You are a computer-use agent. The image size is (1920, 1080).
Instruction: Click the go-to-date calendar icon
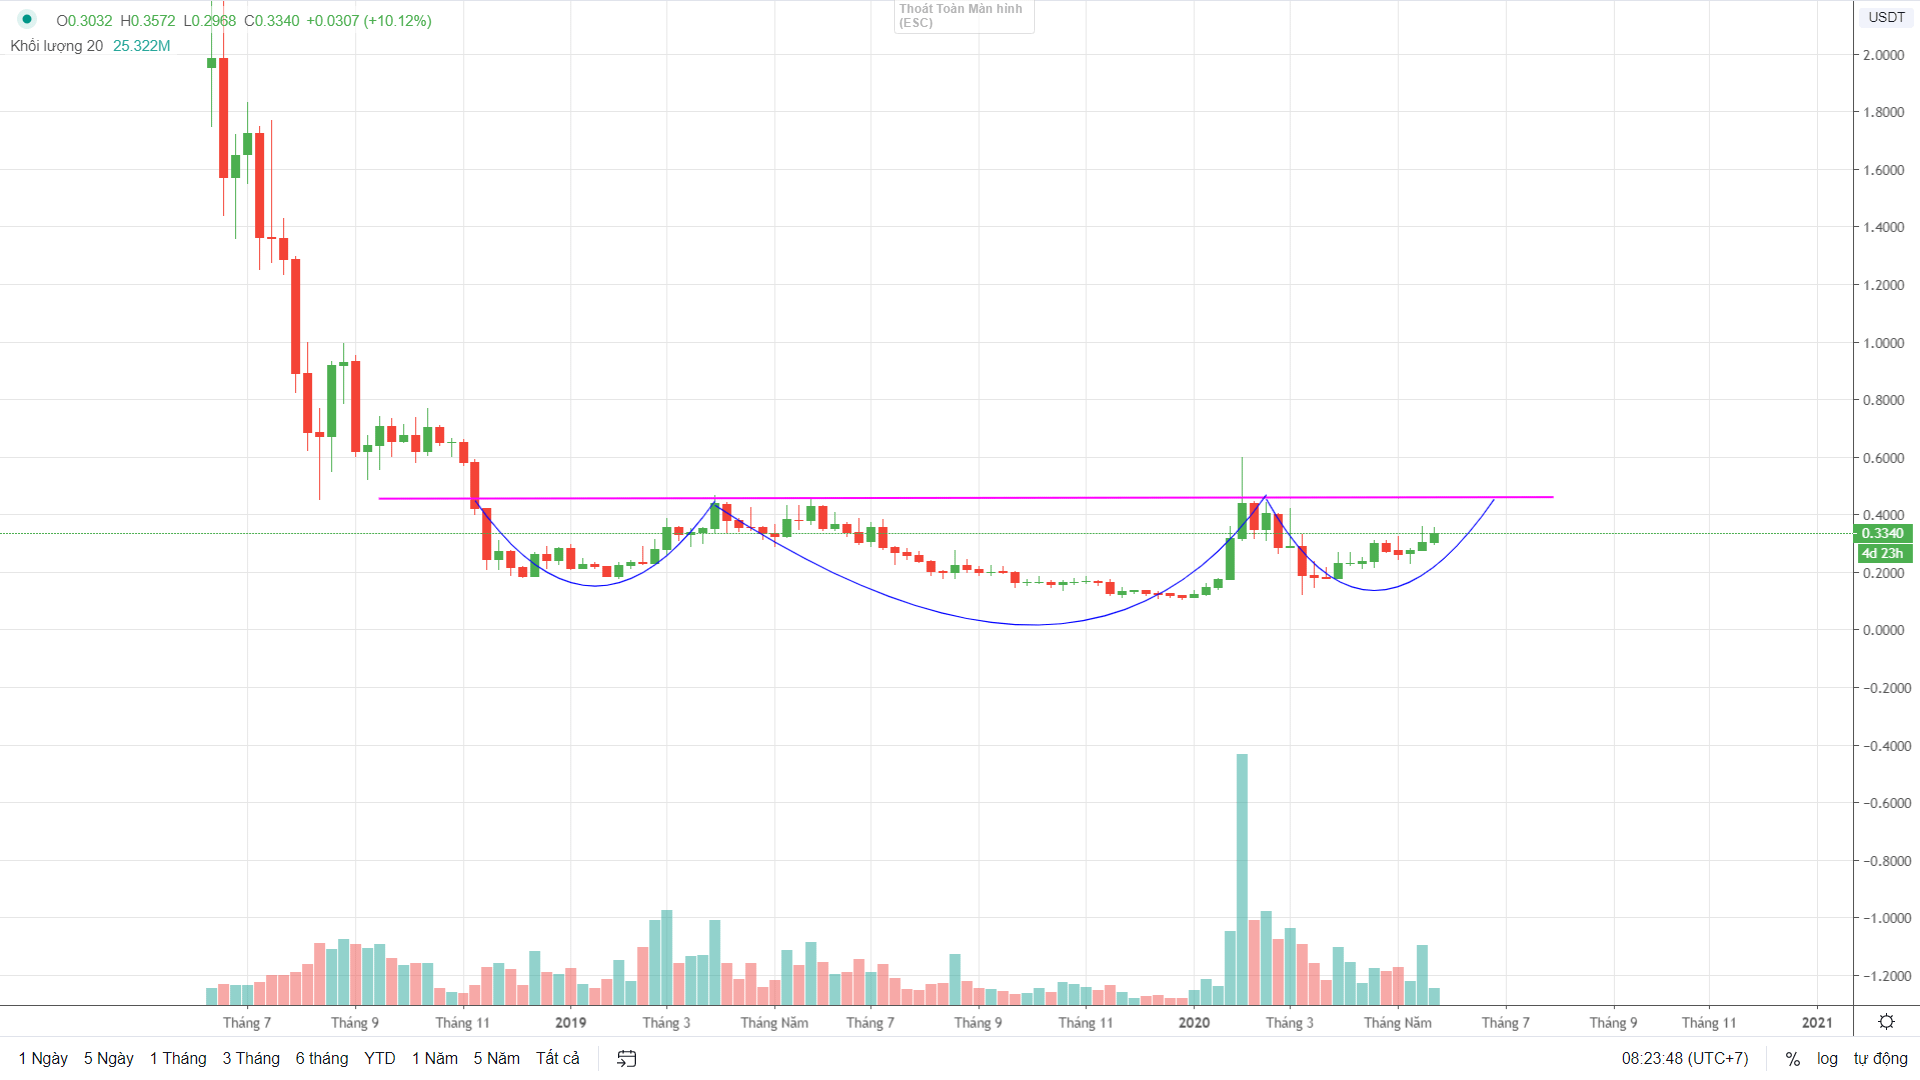627,1058
